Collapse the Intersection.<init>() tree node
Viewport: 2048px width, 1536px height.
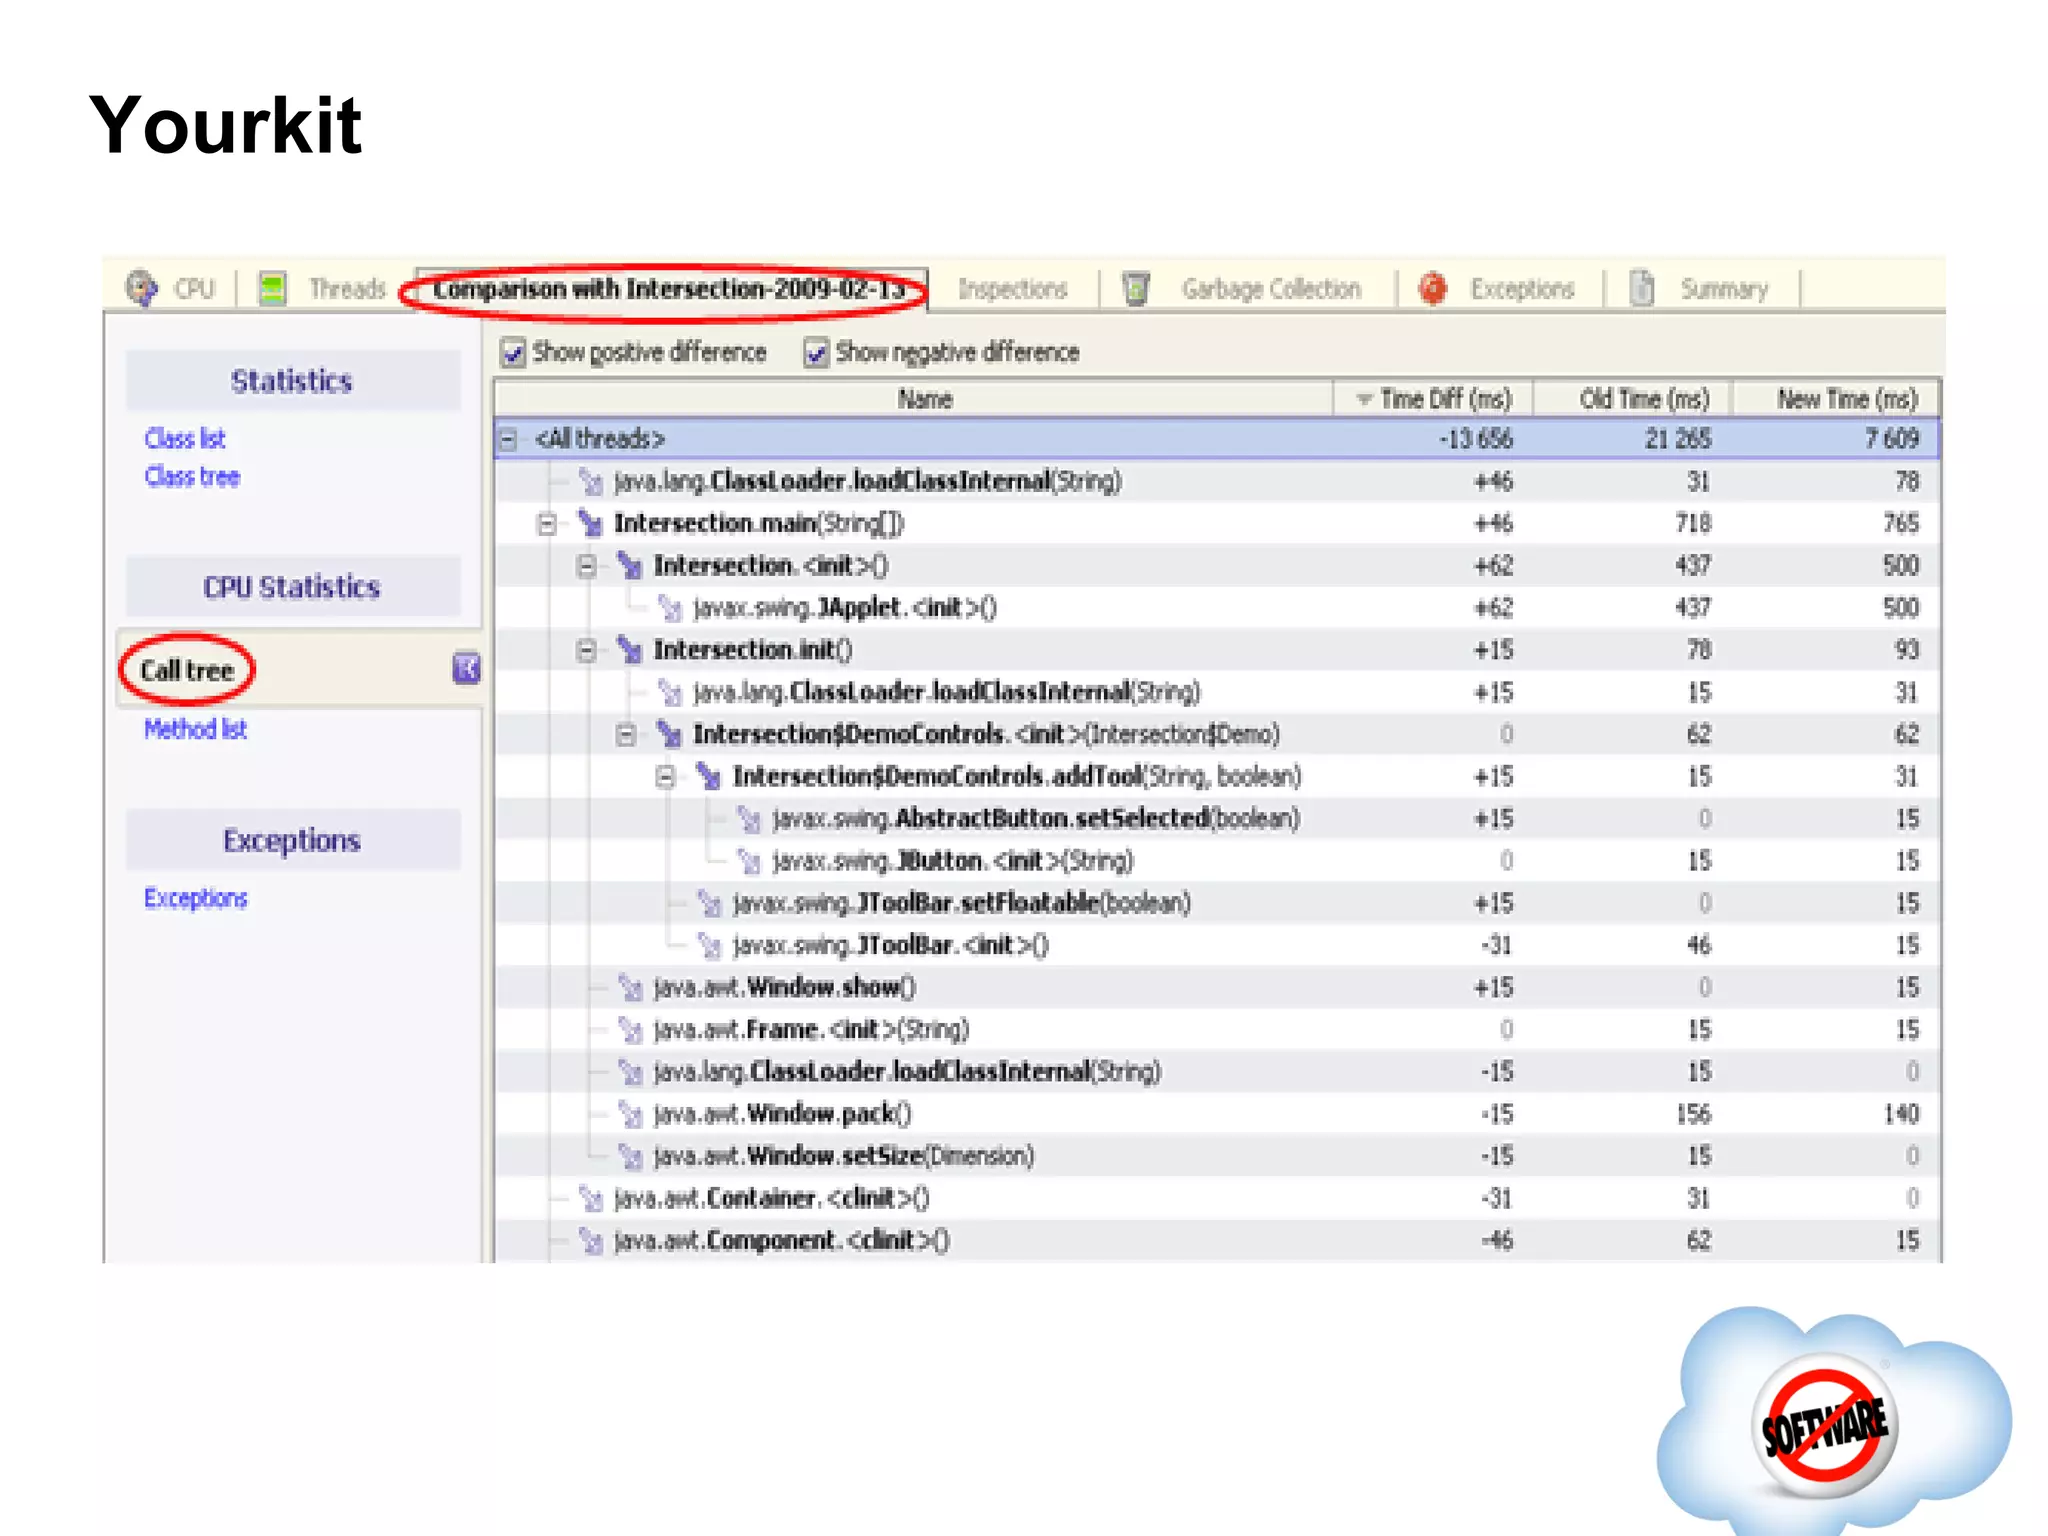(x=587, y=566)
